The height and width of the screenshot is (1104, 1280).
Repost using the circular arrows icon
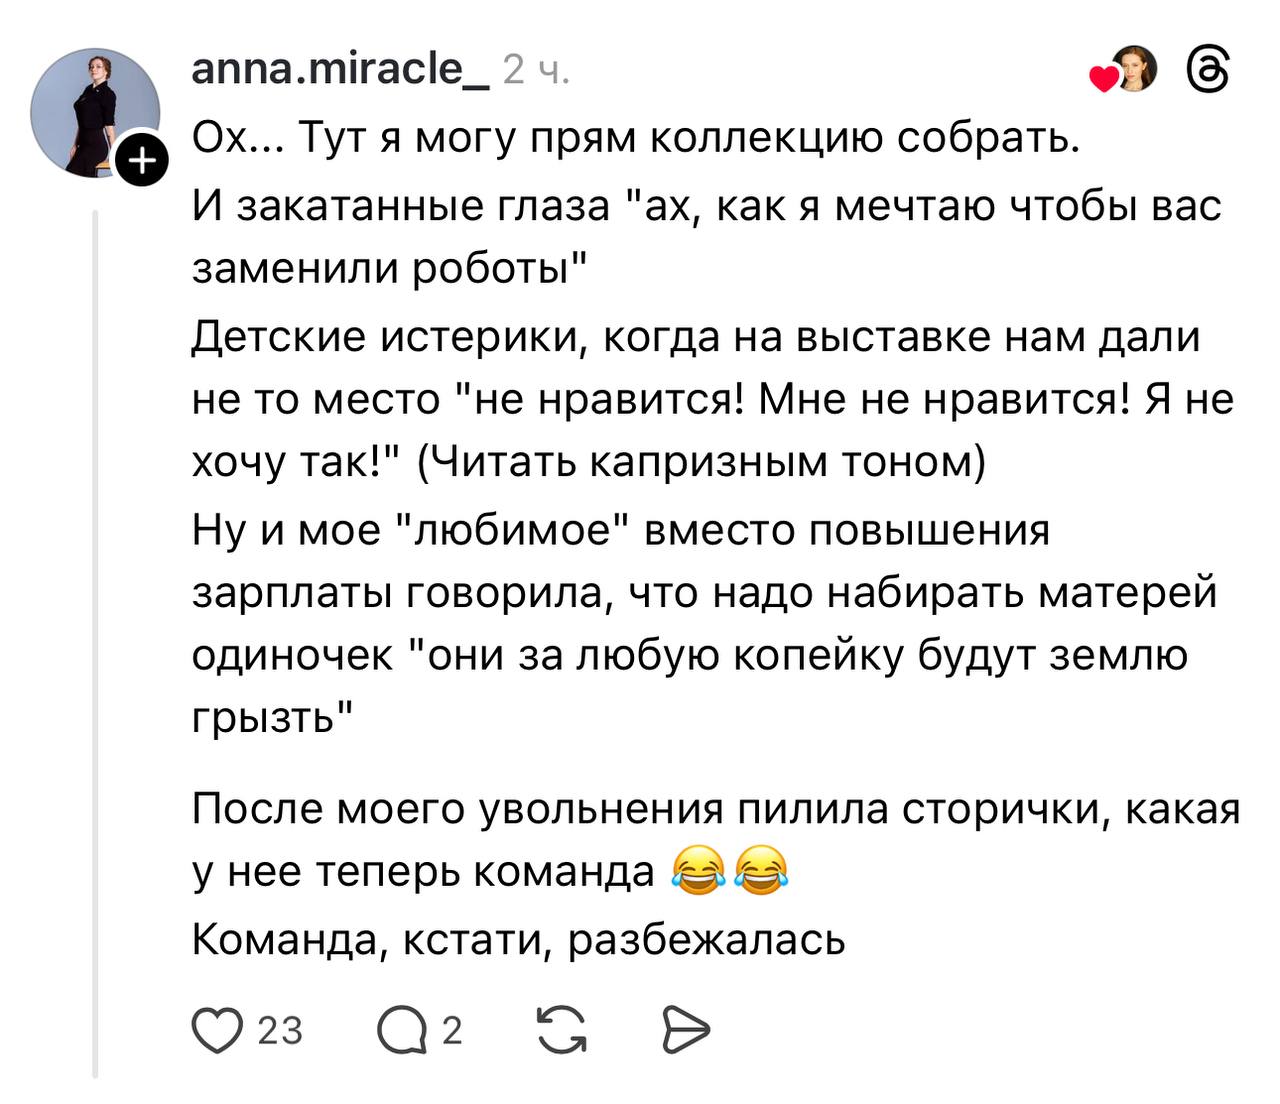pos(562,1030)
